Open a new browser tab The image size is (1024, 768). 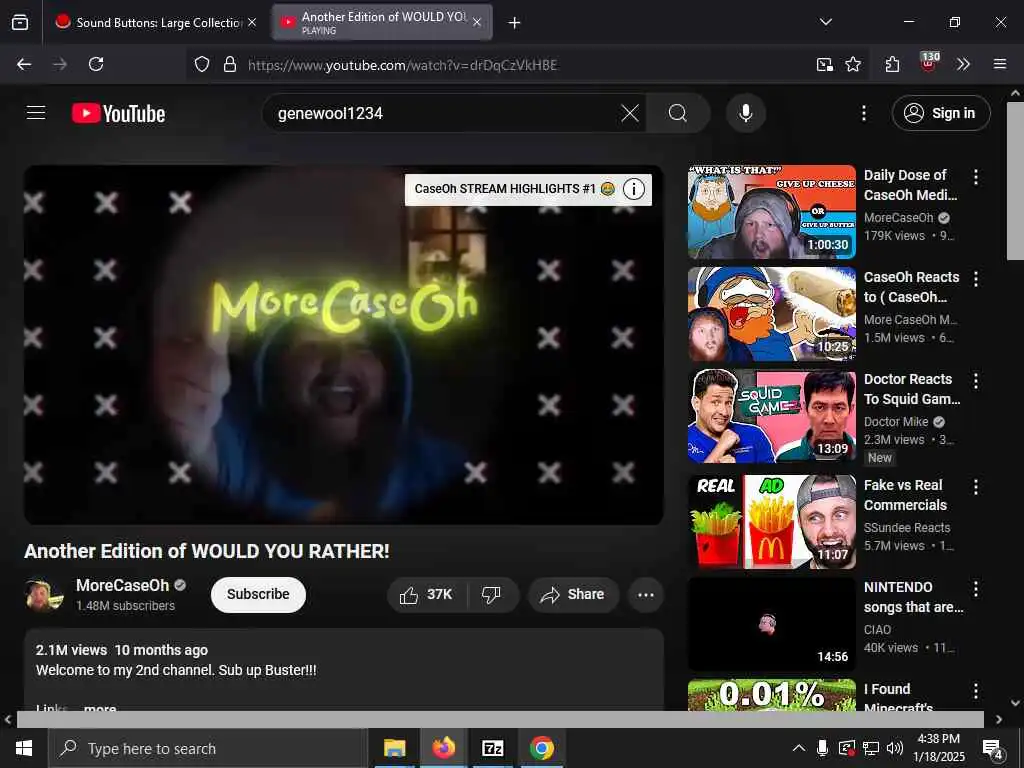(514, 23)
